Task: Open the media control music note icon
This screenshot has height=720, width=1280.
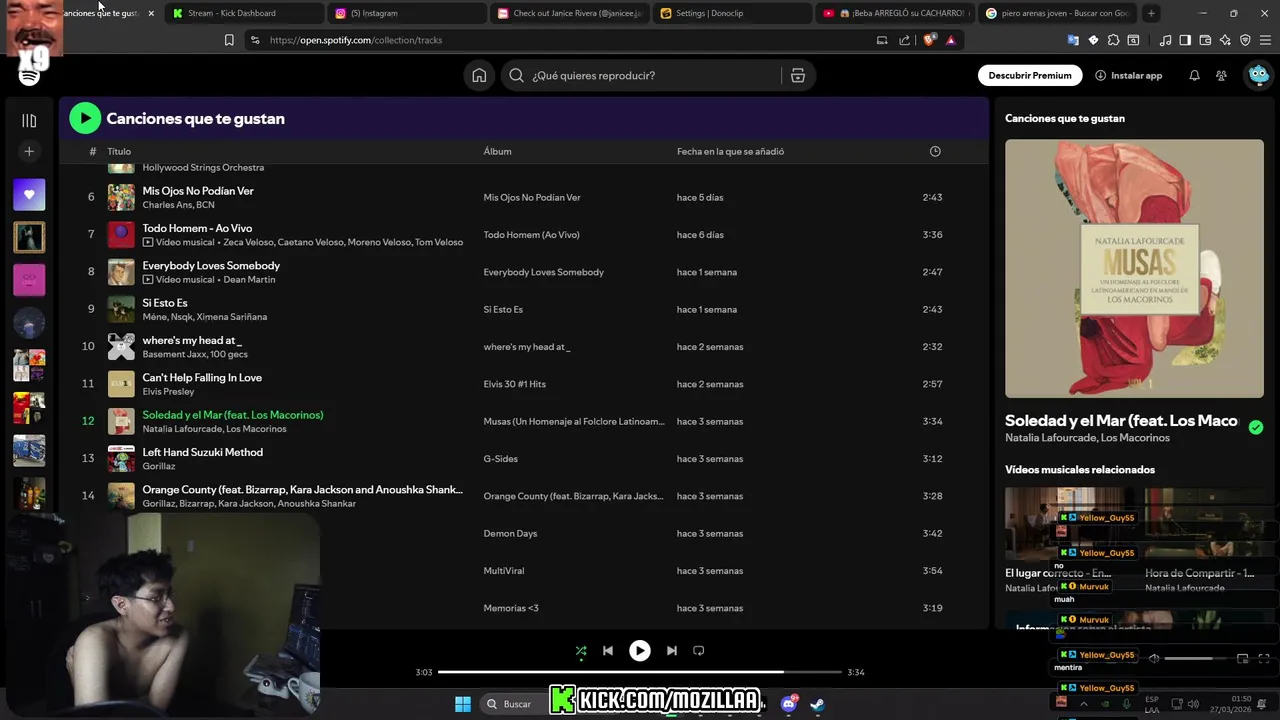Action: click(x=1165, y=40)
